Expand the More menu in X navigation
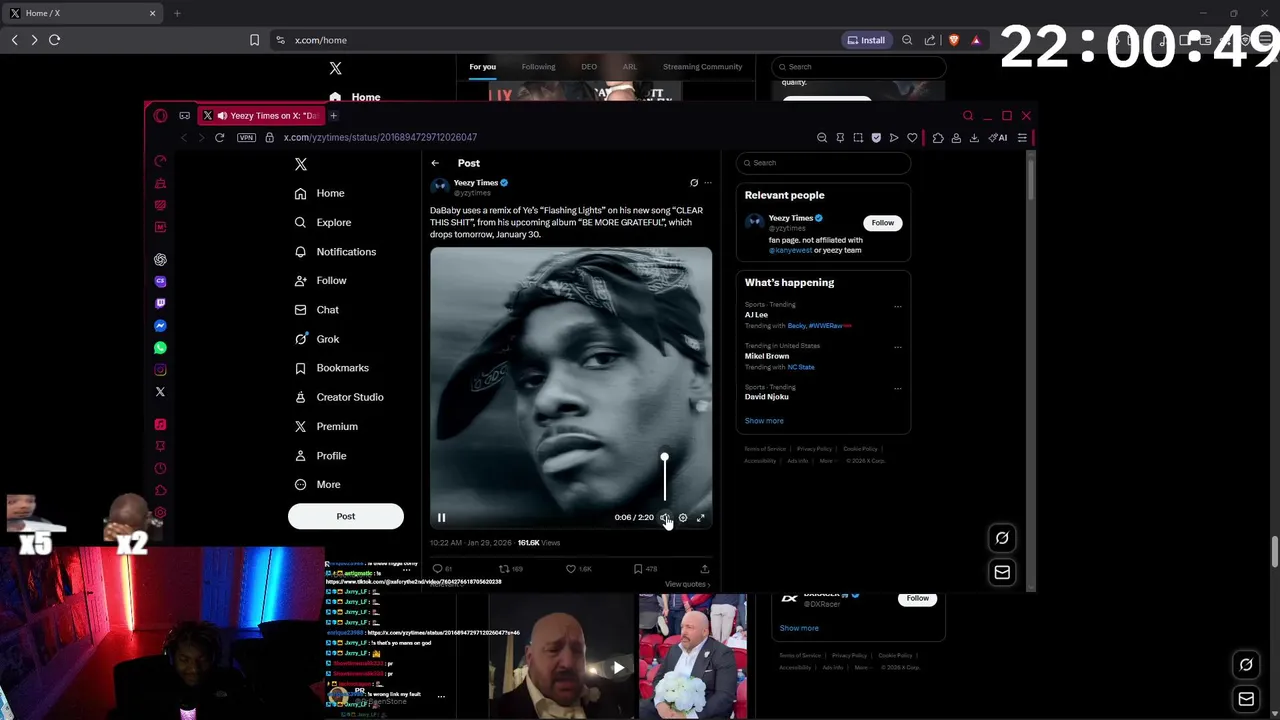 pyautogui.click(x=317, y=484)
